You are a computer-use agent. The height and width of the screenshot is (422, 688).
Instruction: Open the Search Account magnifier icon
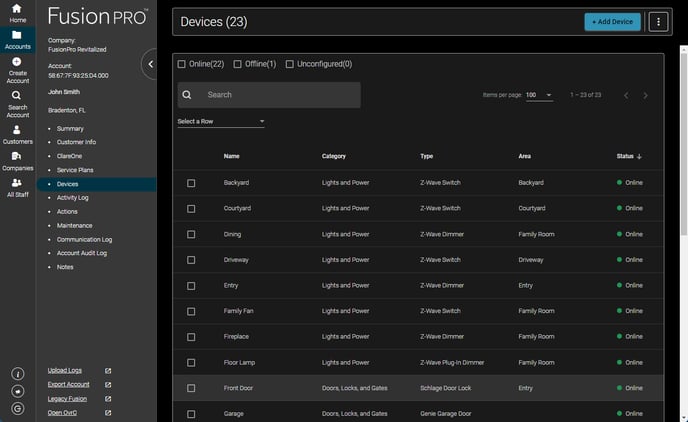point(16,95)
